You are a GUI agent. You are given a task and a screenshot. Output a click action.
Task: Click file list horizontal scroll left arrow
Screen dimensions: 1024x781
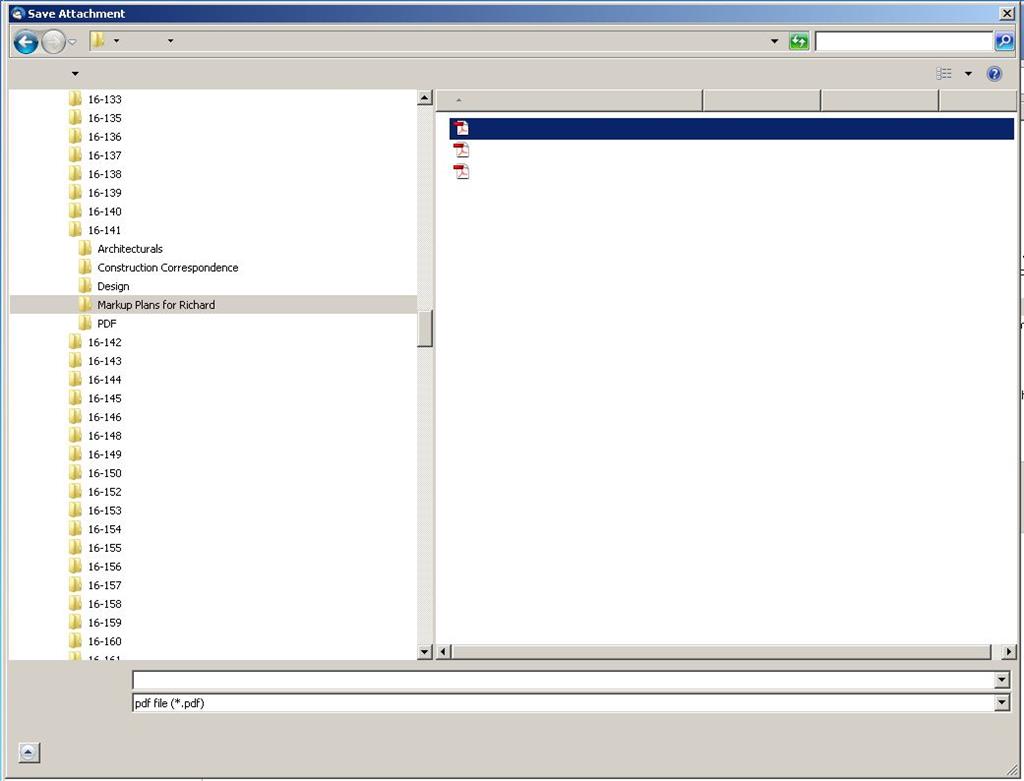click(x=443, y=652)
